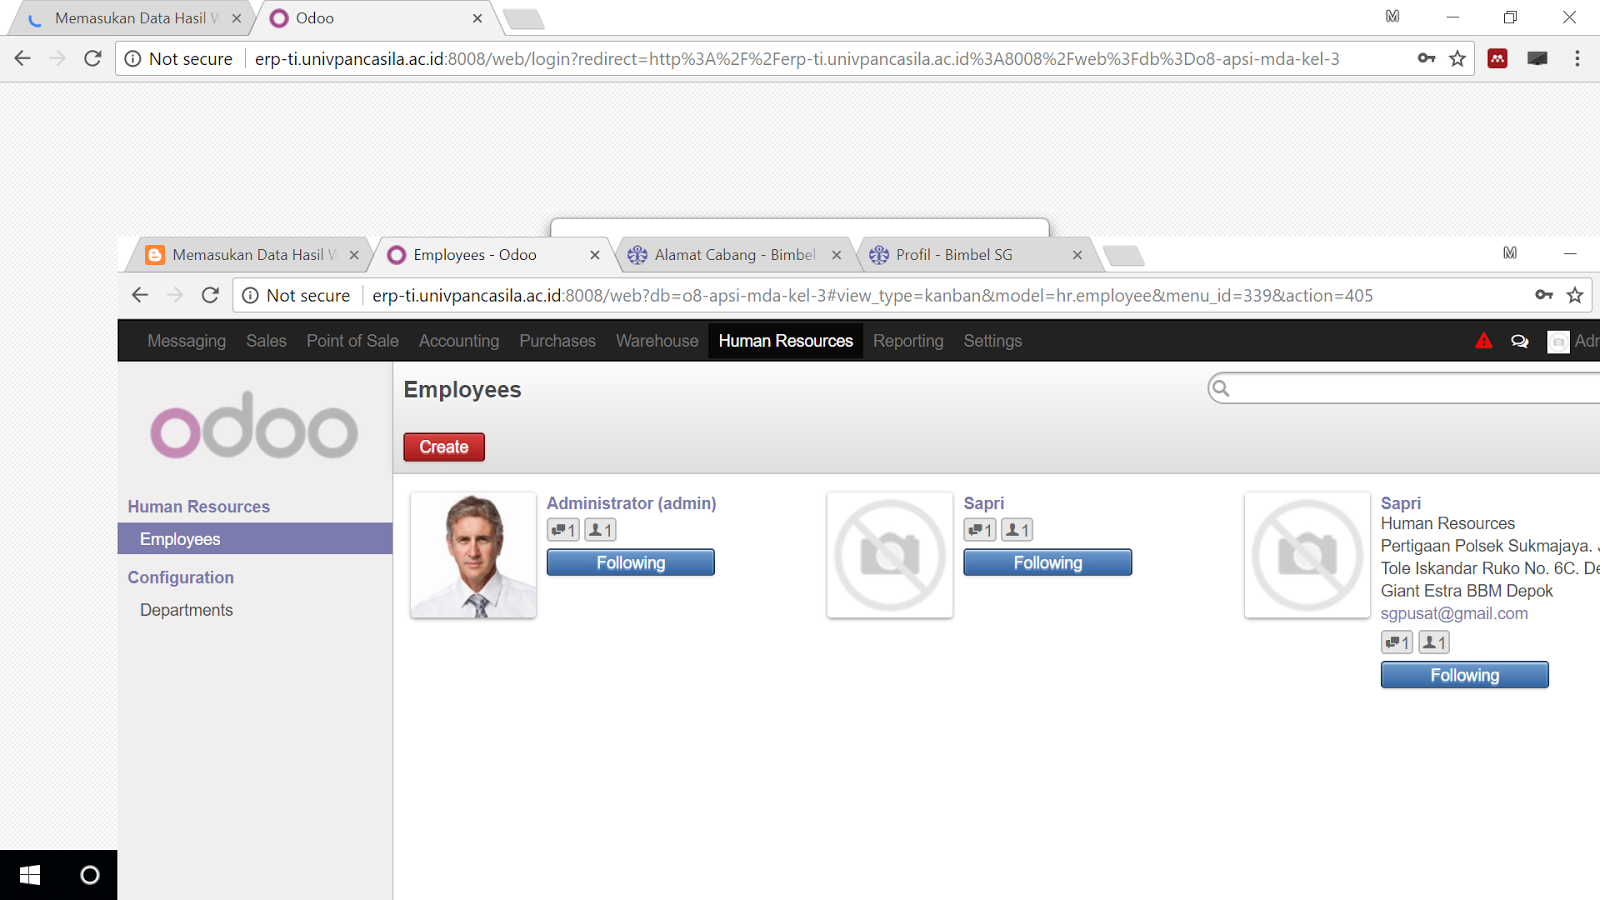Click the follower count icon under sgpusat@gmail.com
The width and height of the screenshot is (1600, 900).
click(1434, 642)
